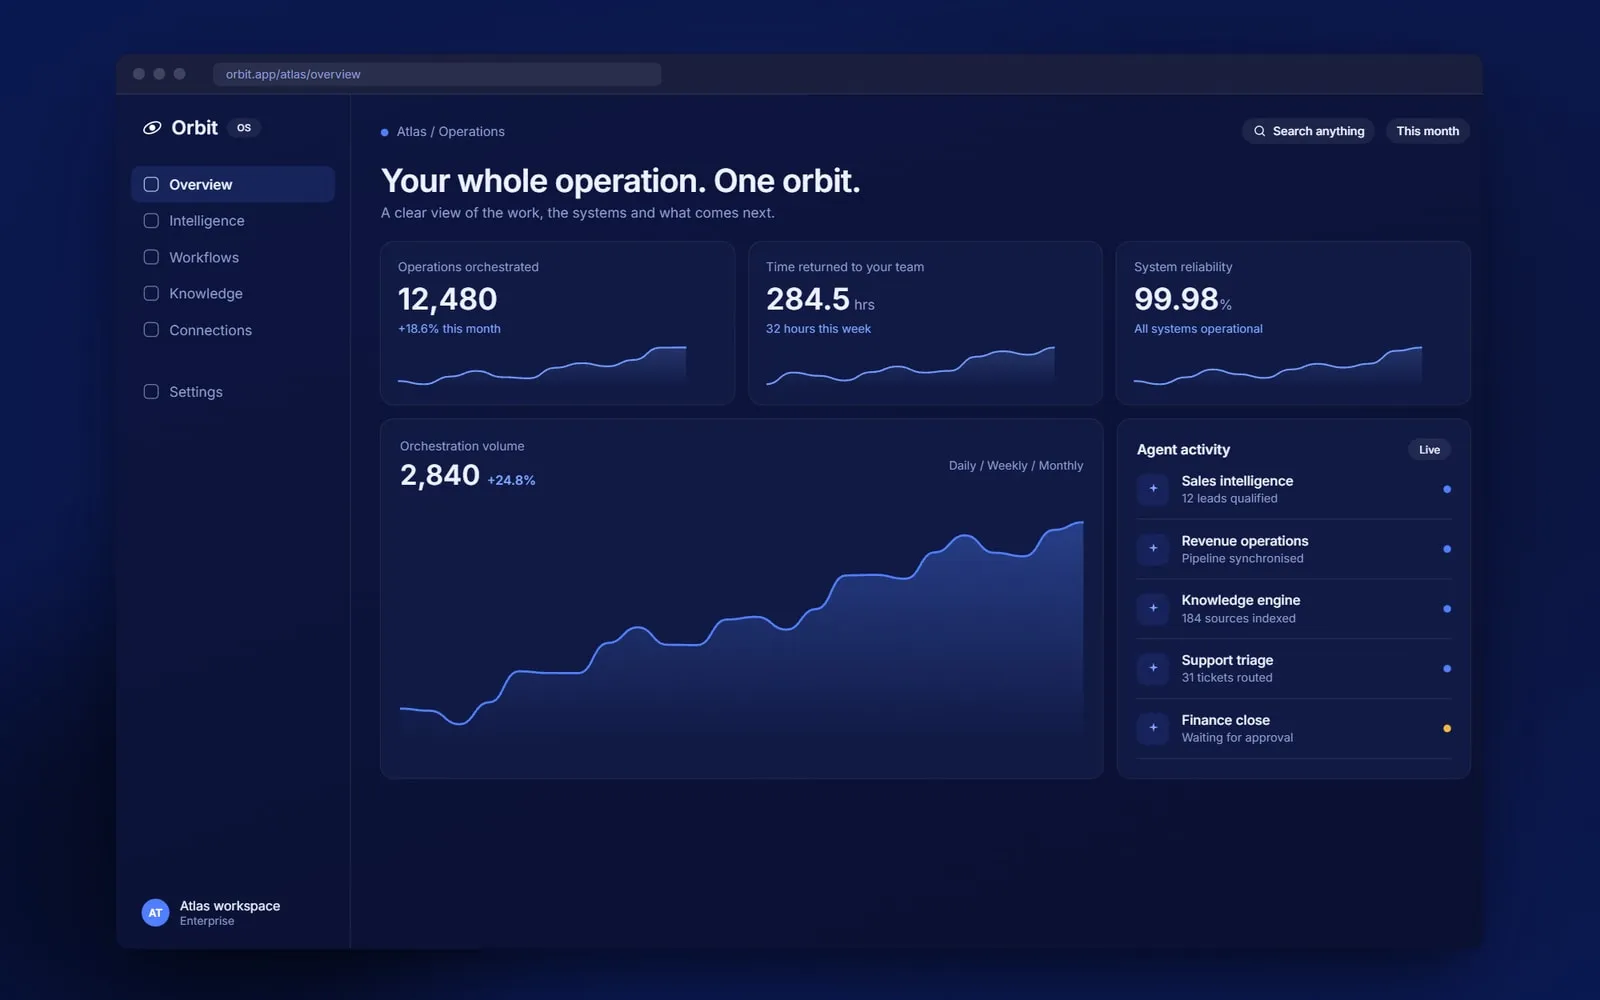
Task: Click the Knowledge engine plus icon
Action: pyautogui.click(x=1153, y=608)
